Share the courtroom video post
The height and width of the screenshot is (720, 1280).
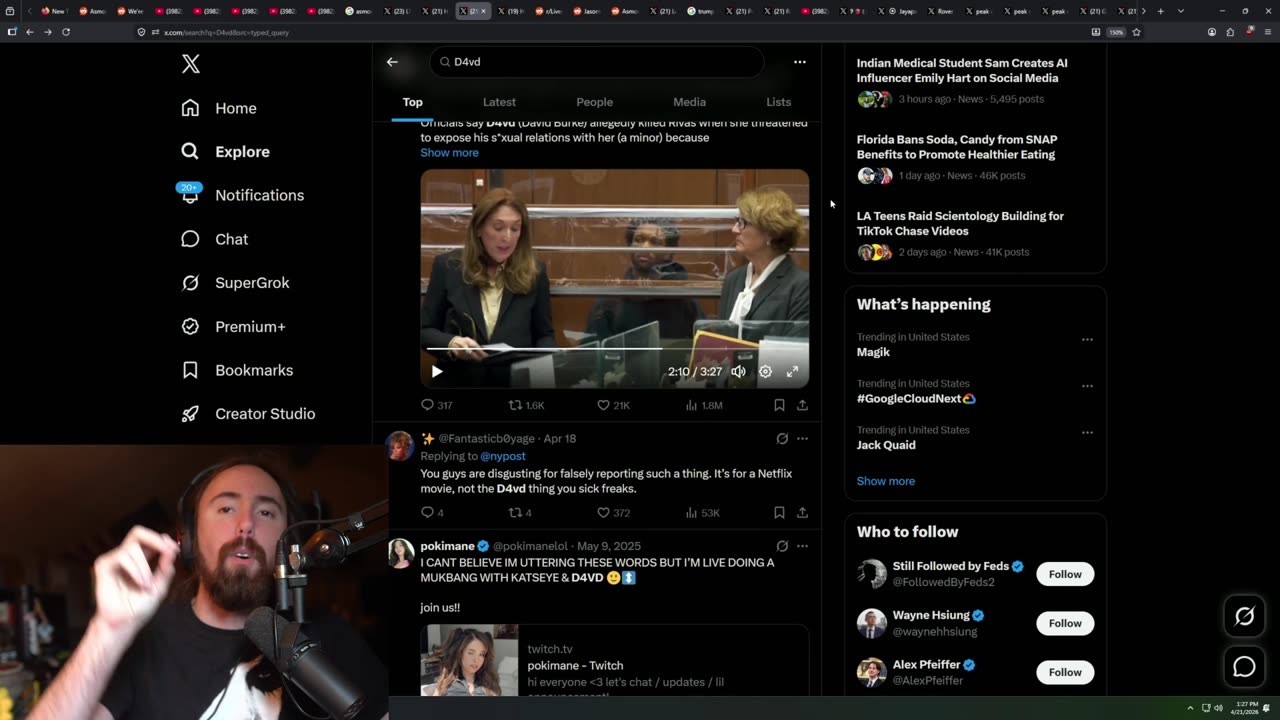pos(802,405)
